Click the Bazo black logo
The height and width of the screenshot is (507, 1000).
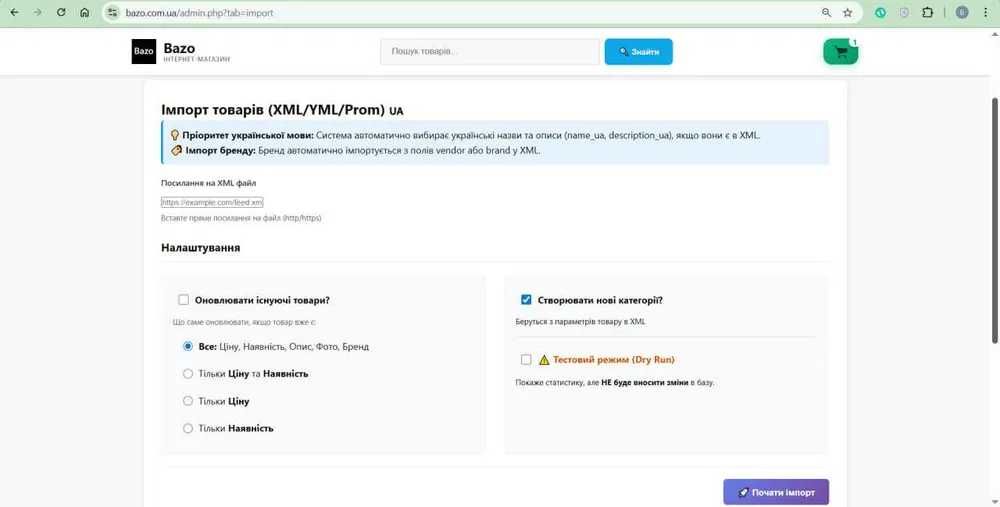[144, 52]
